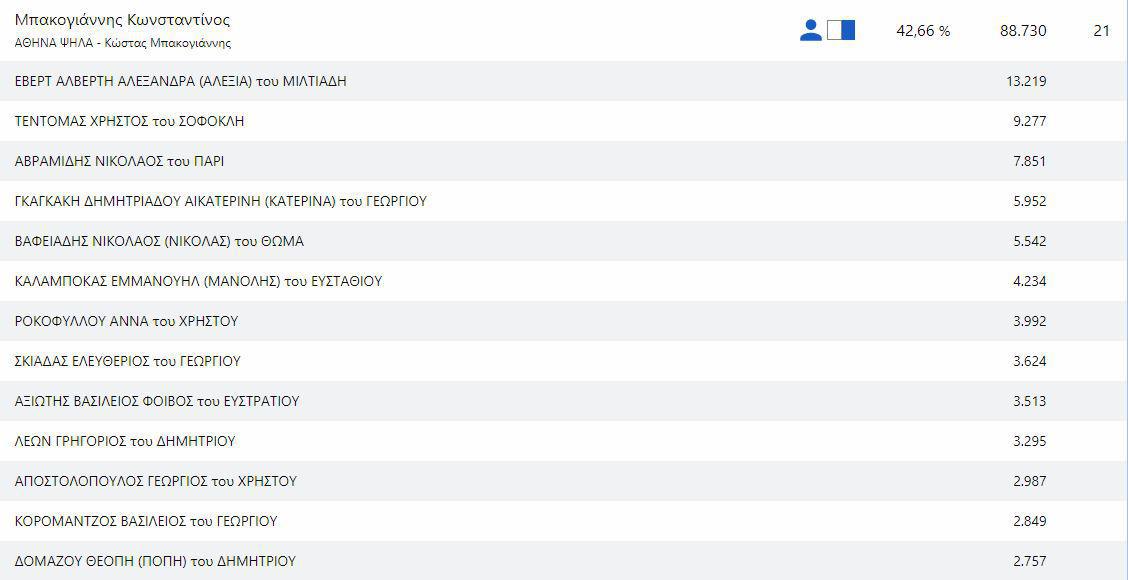1128x580 pixels.
Task: Click the ΡΟΚΟΦΥΛΛΟΥ ΑΝΝΑ row
Action: point(127,321)
